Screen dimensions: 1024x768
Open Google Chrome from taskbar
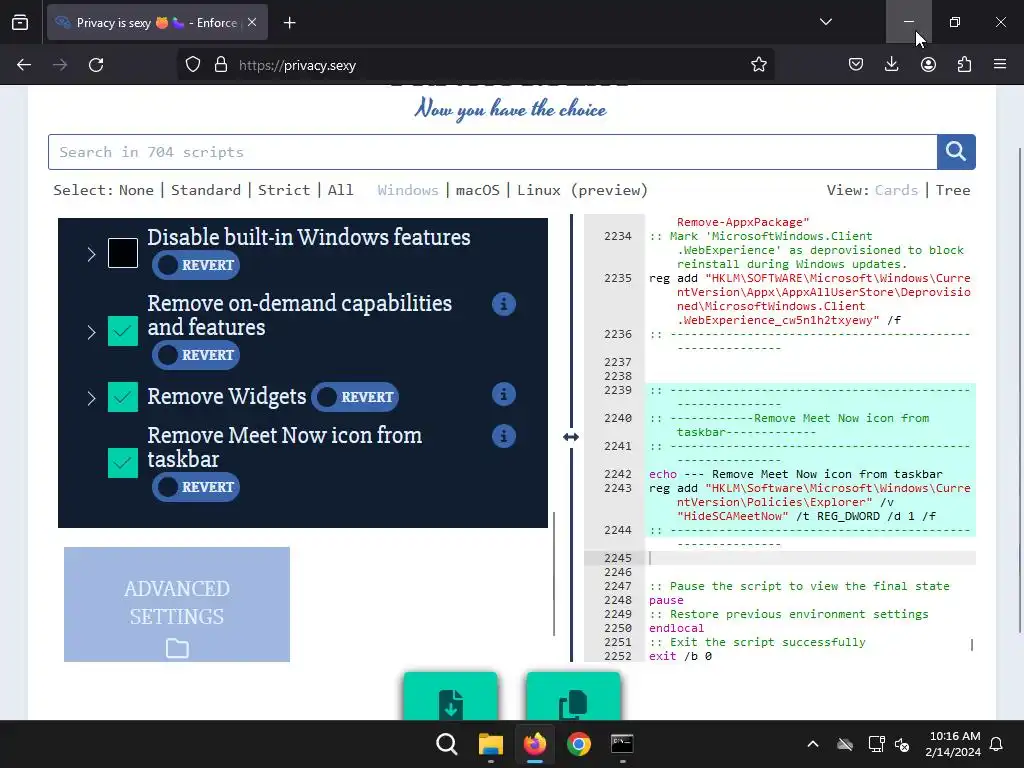tap(579, 744)
